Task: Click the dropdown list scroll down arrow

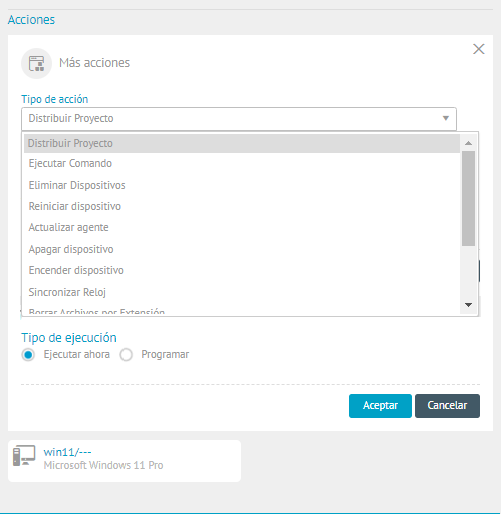Action: pyautogui.click(x=468, y=305)
